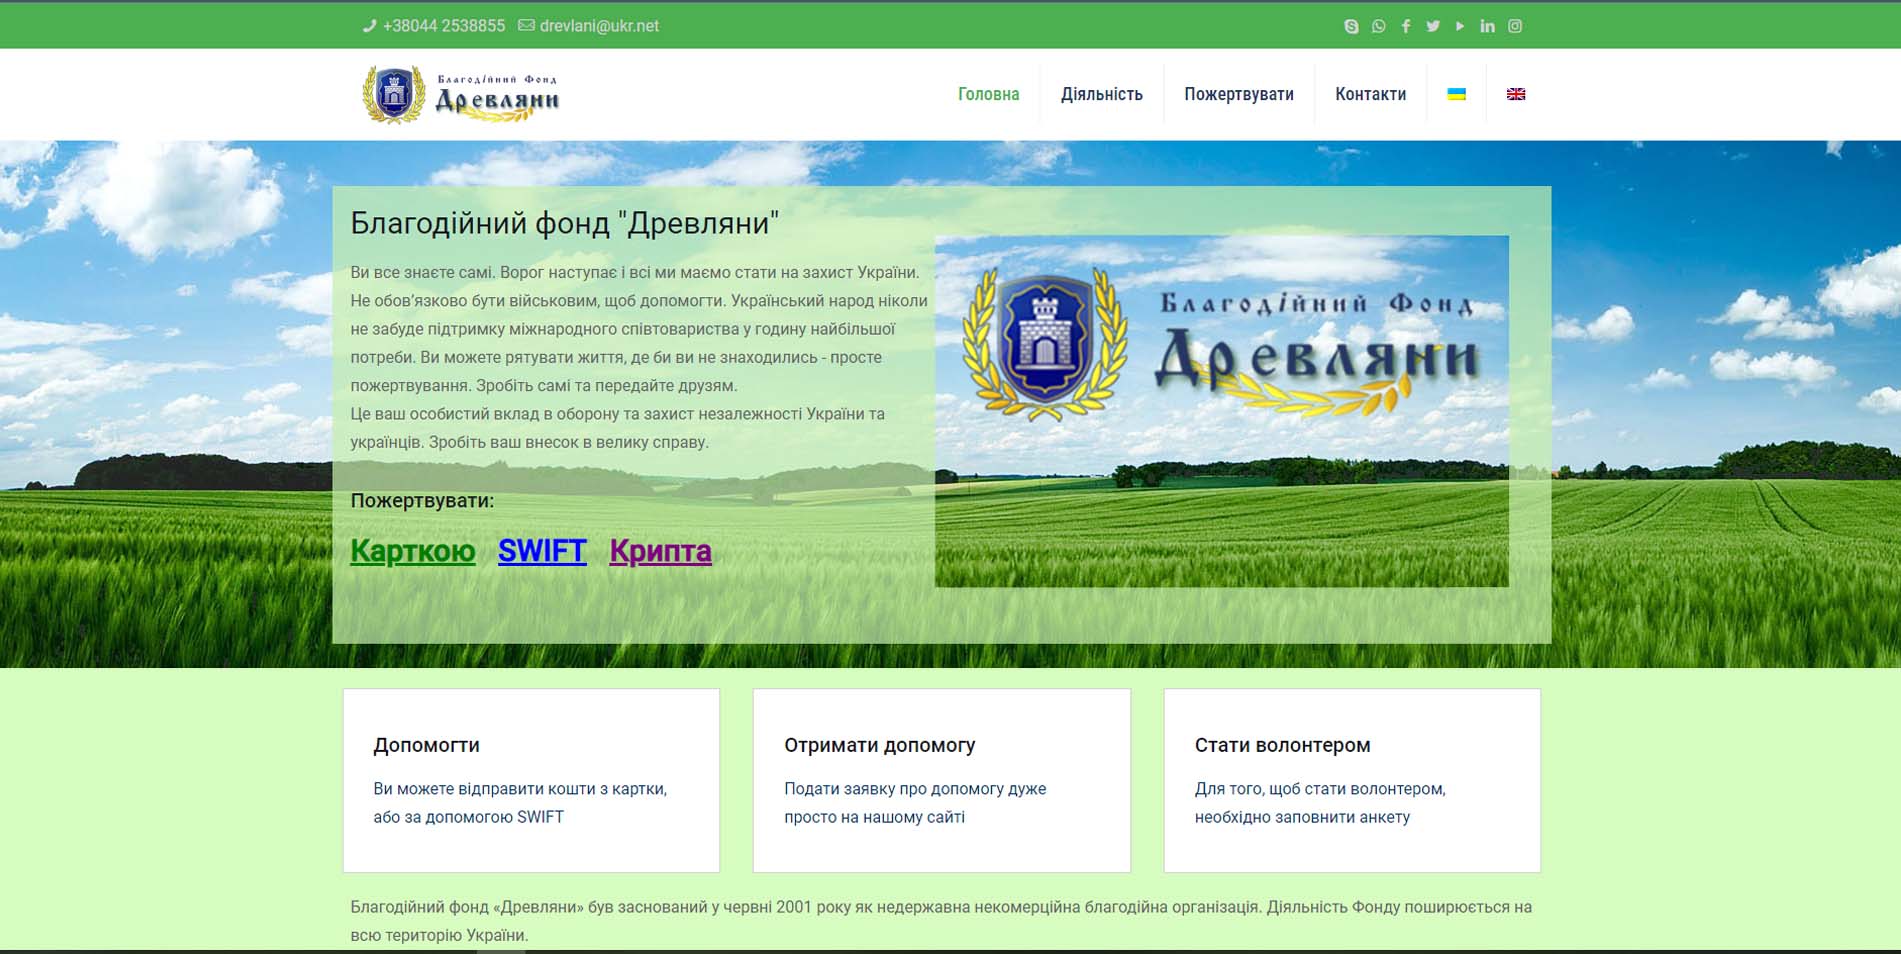Open the Стати волонтером card
This screenshot has width=1901, height=954.
click(x=1352, y=780)
